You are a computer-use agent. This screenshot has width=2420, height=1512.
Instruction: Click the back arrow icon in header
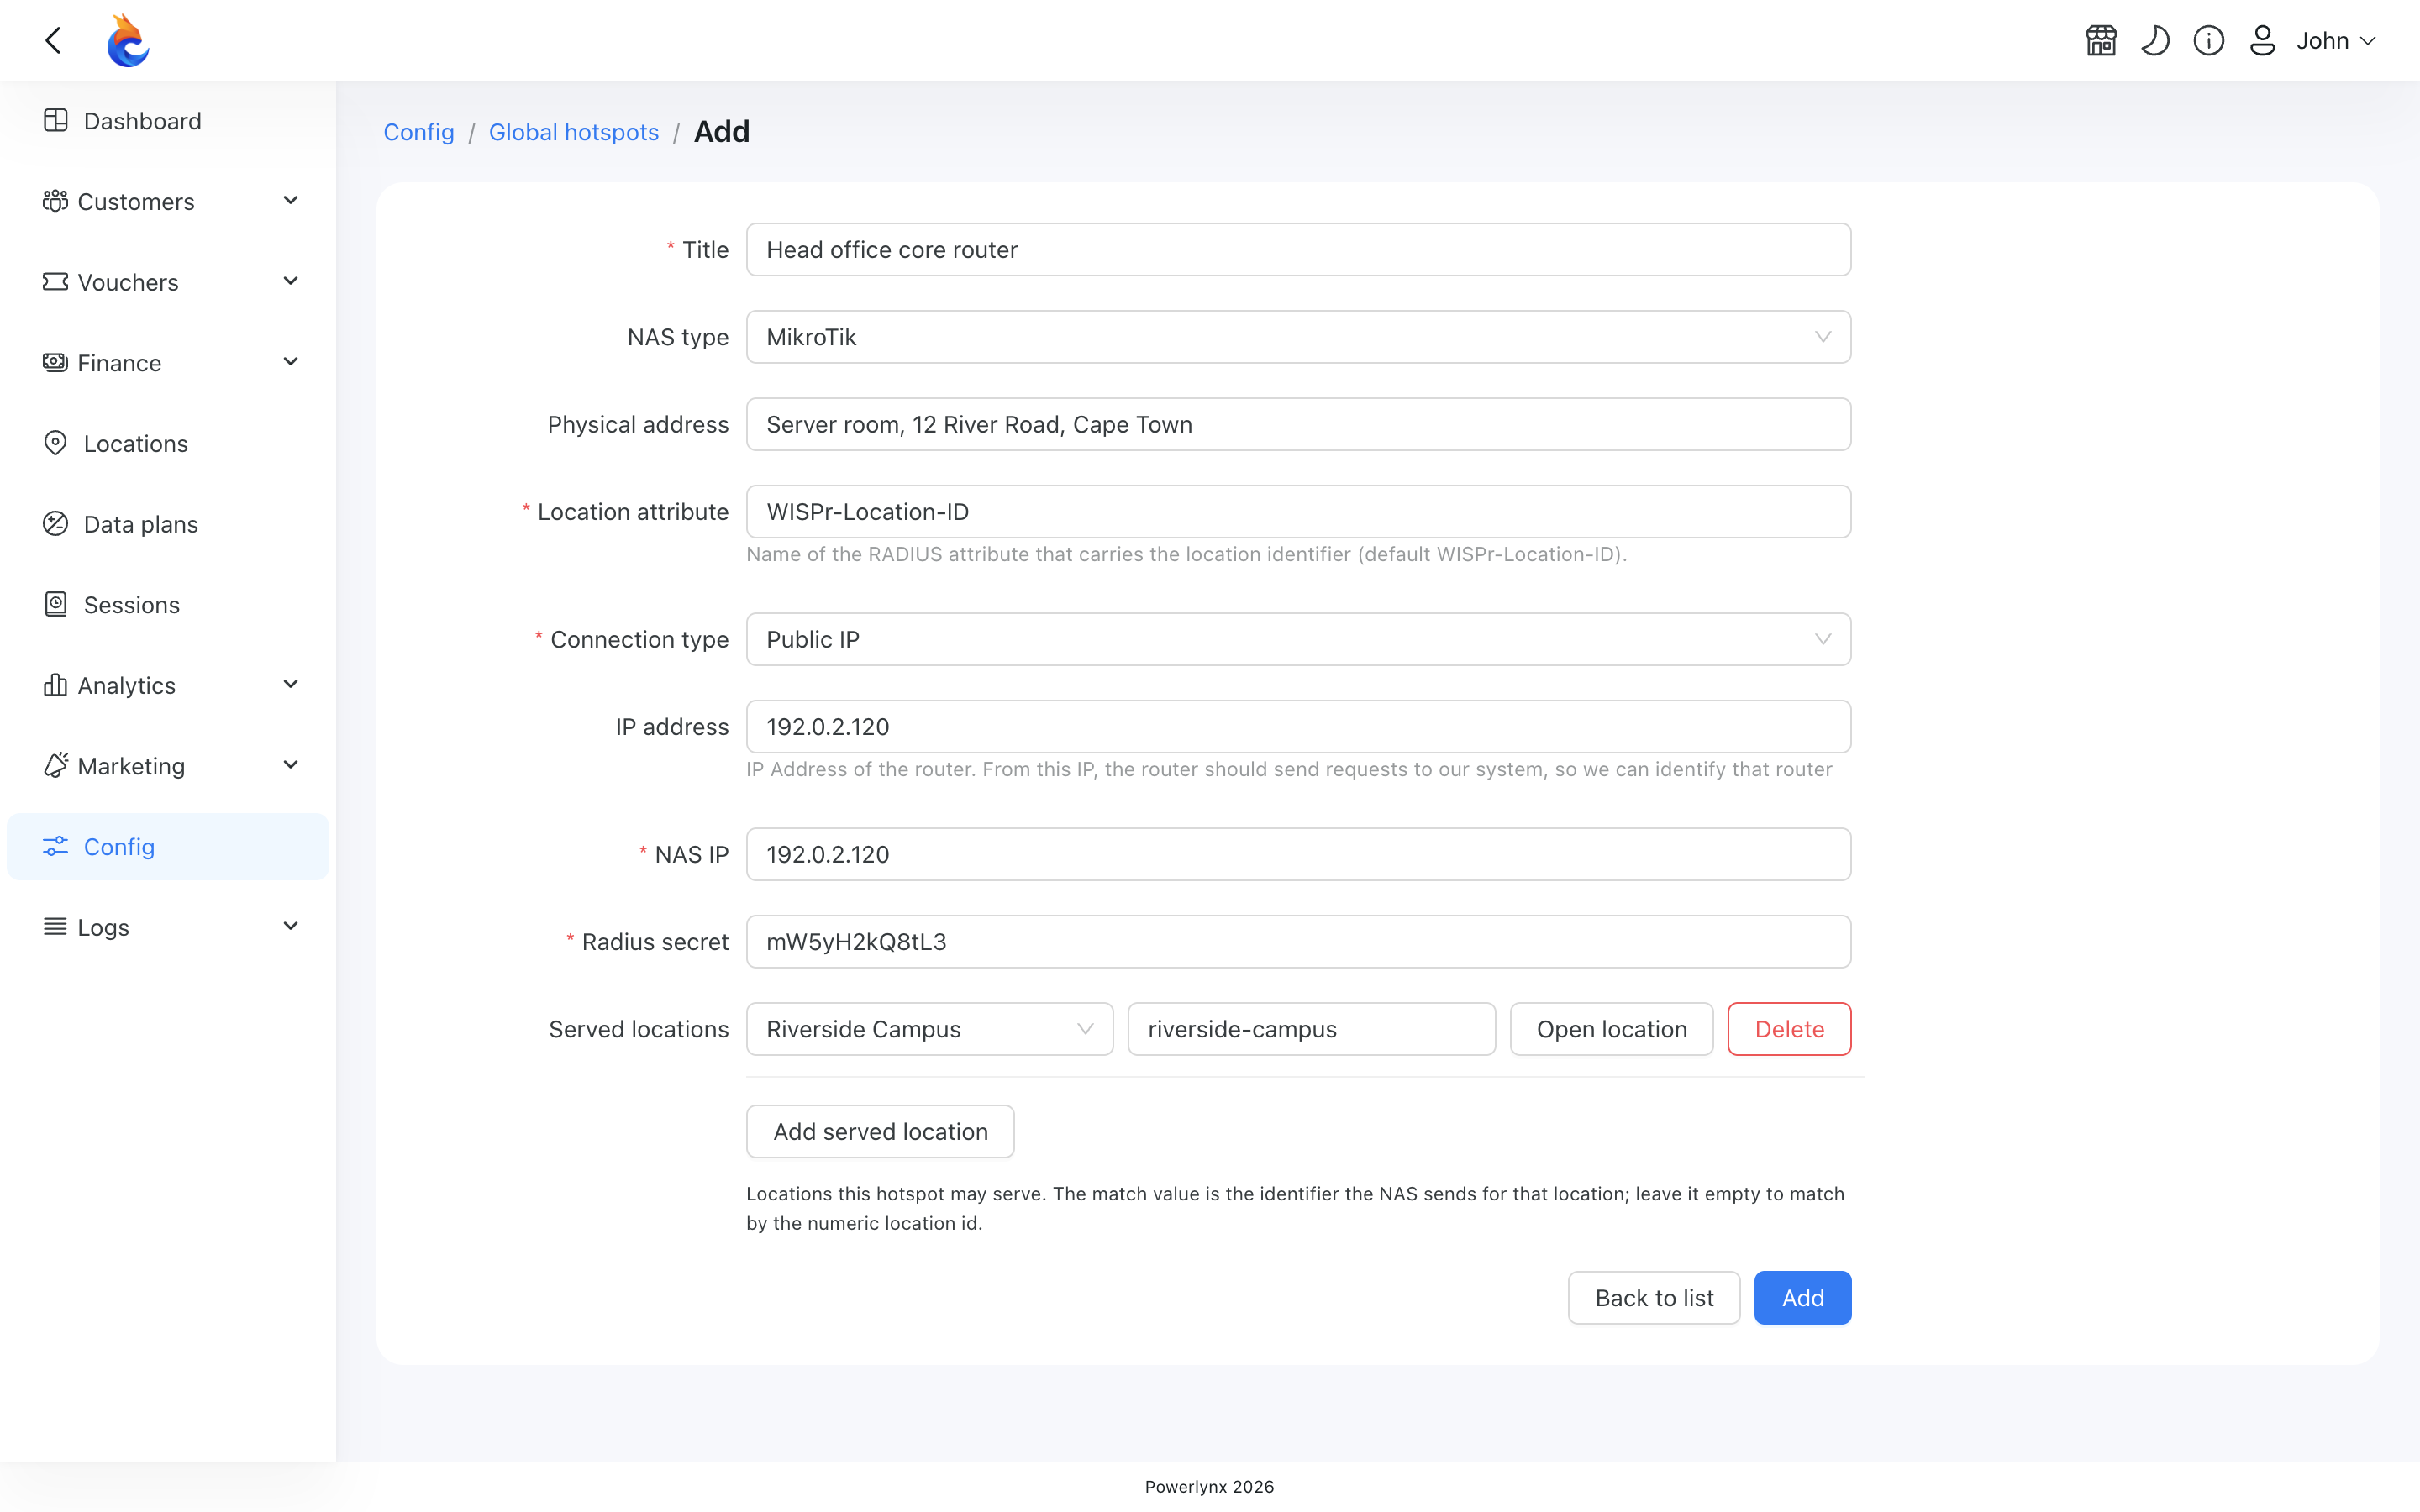tap(54, 40)
